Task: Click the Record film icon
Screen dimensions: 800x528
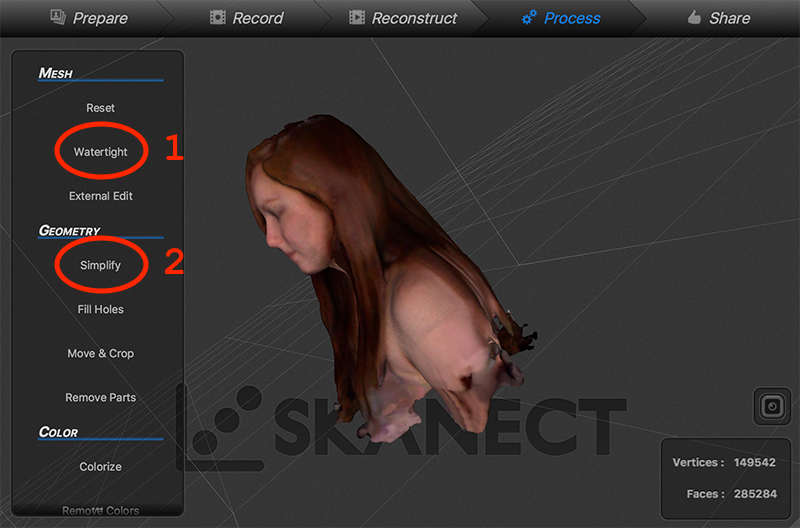Action: 218,18
